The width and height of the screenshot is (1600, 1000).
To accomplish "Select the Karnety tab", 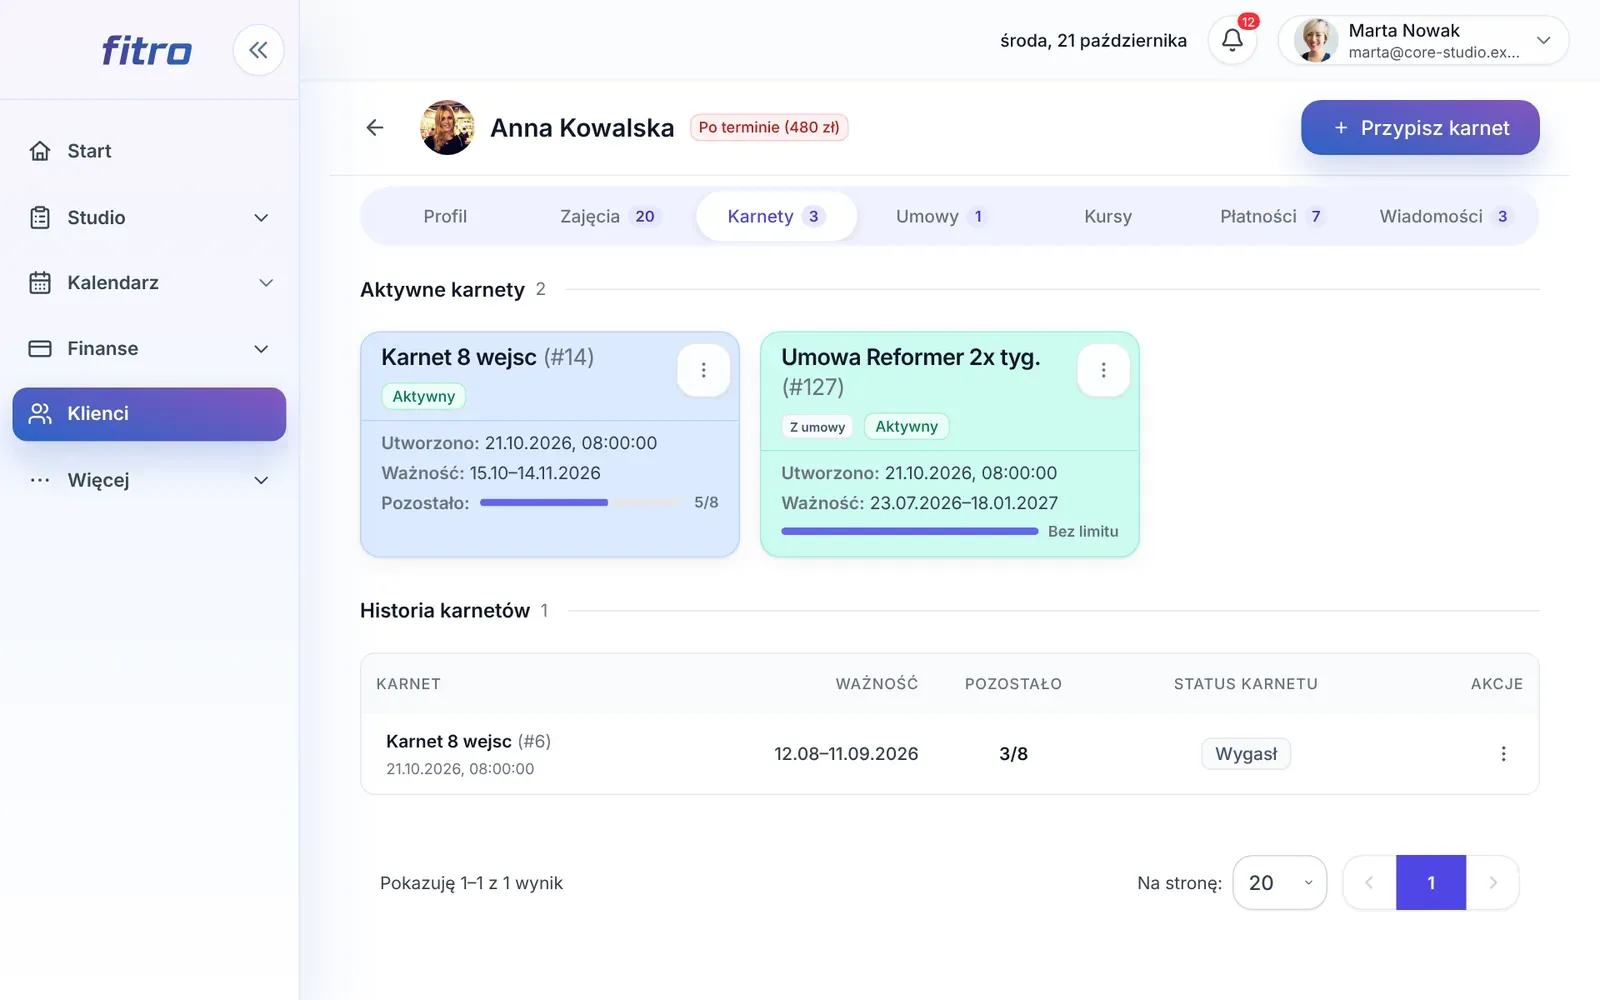I will 776,216.
